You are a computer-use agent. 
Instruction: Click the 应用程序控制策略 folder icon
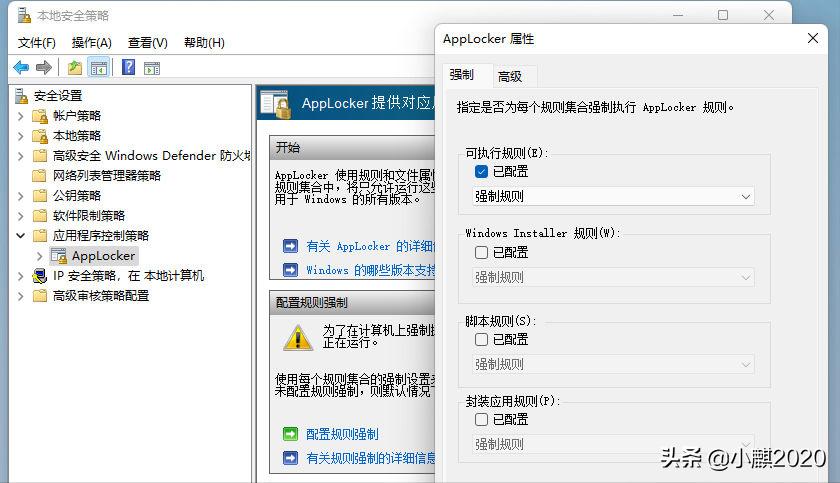click(x=40, y=236)
